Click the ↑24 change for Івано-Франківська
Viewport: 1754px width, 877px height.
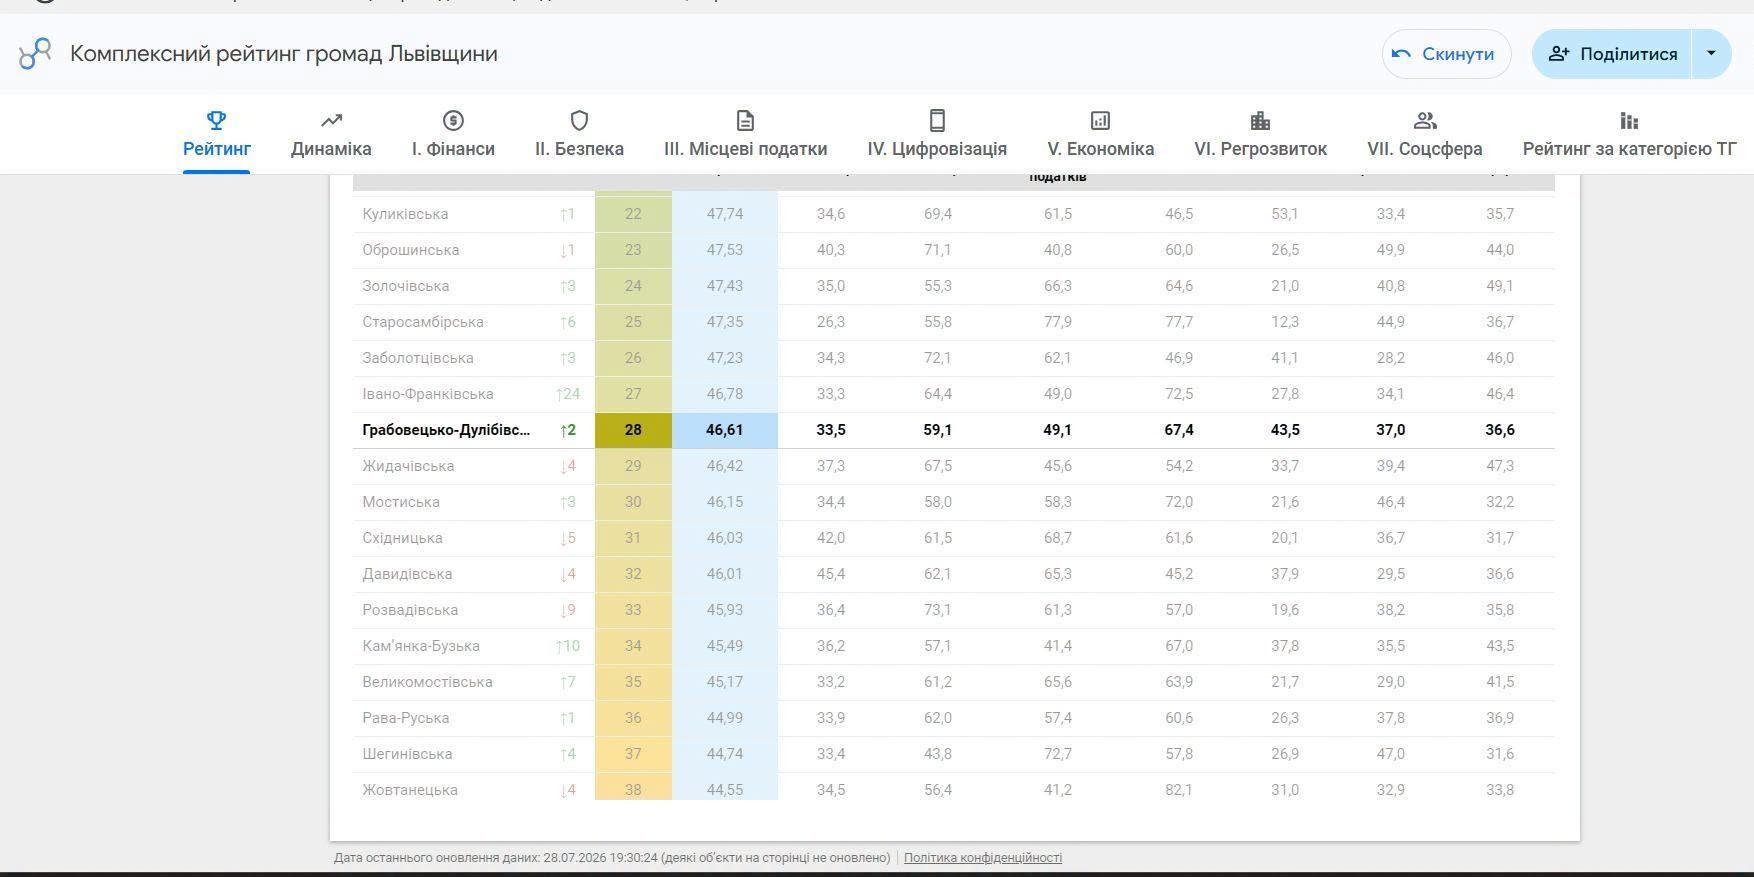point(568,394)
